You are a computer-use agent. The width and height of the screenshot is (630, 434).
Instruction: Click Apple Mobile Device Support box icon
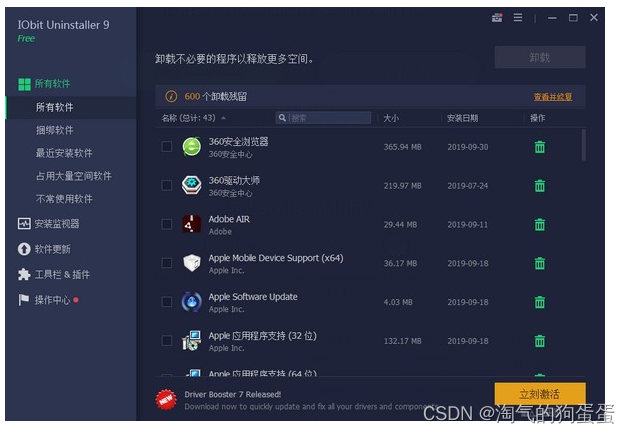[192, 263]
